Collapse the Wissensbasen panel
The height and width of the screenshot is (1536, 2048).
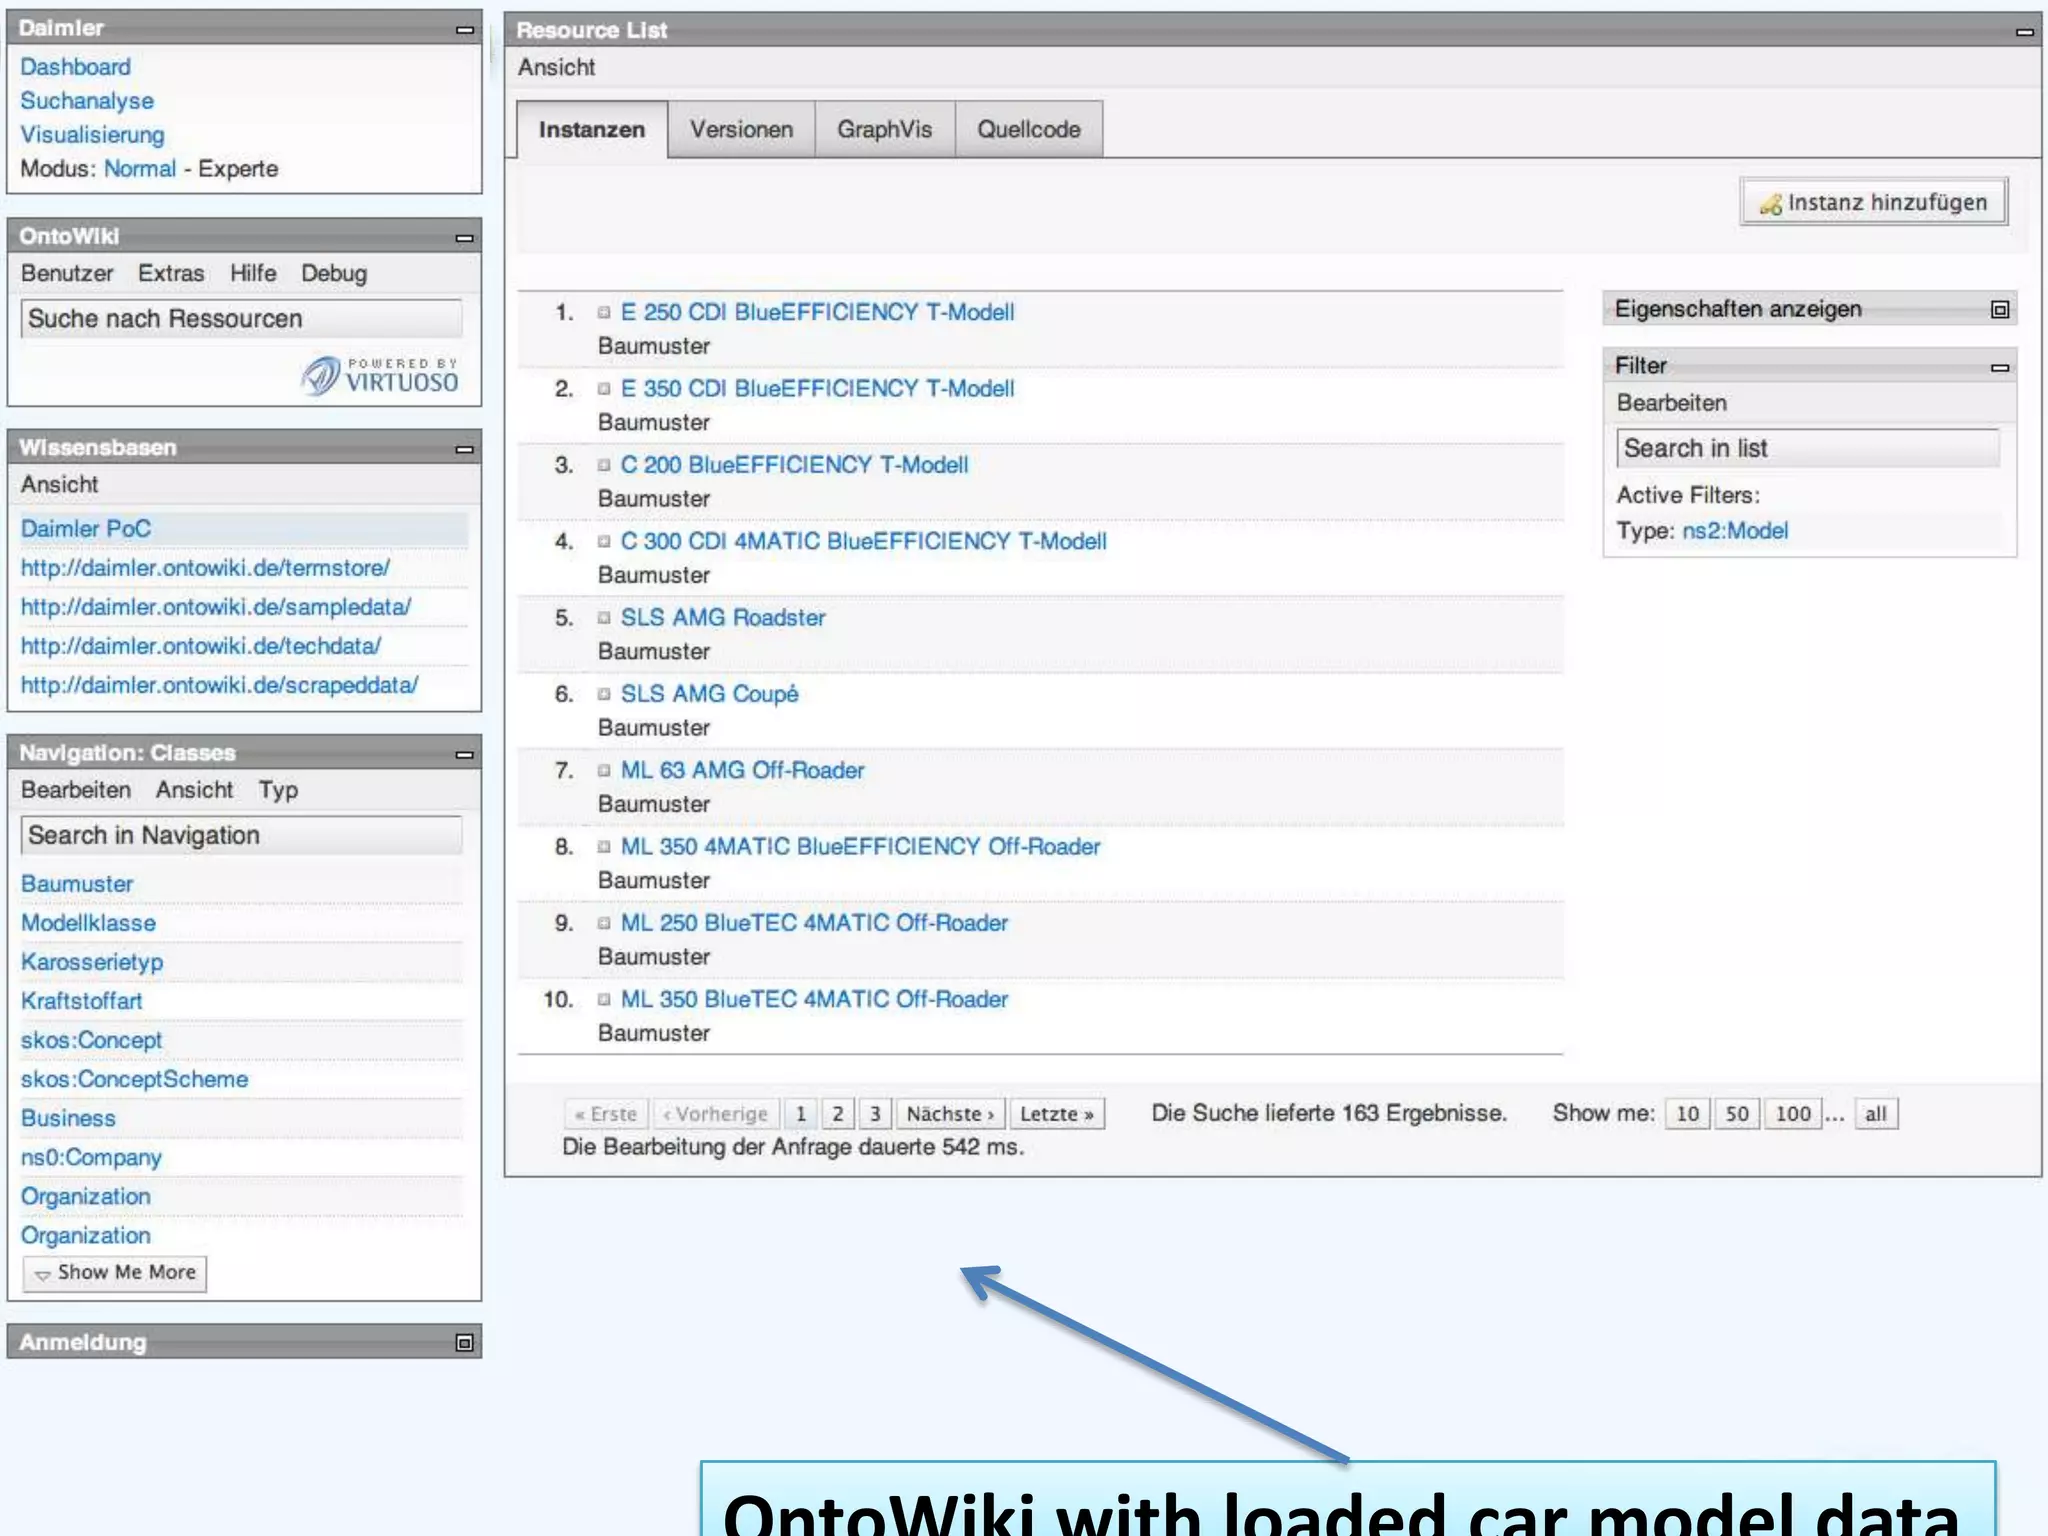point(464,449)
